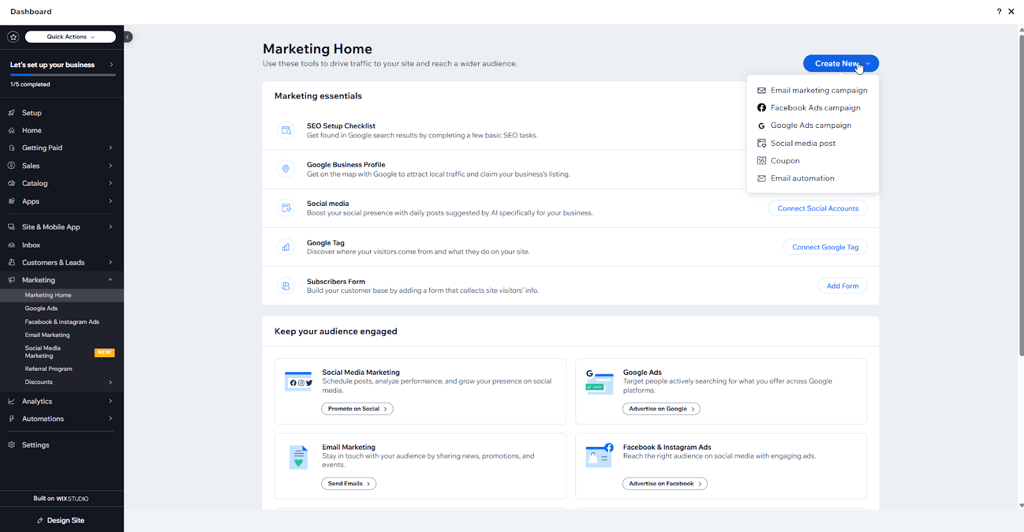
Task: Expand the Sales submenu
Action: 110,166
